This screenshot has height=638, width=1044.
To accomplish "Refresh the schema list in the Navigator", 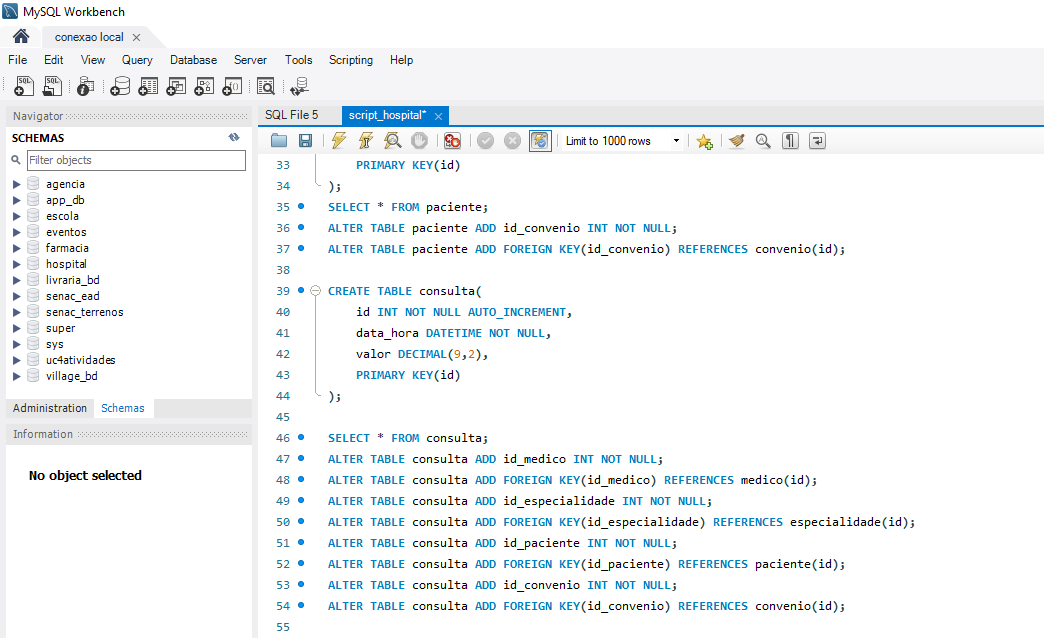I will click(x=233, y=137).
